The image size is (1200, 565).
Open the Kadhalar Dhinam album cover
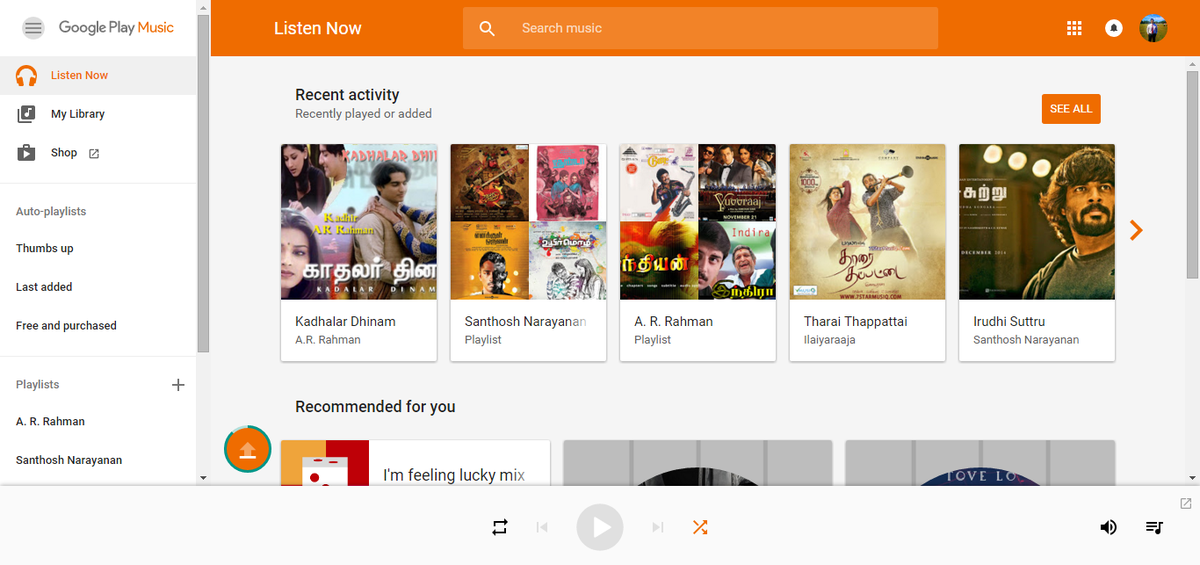(x=359, y=222)
